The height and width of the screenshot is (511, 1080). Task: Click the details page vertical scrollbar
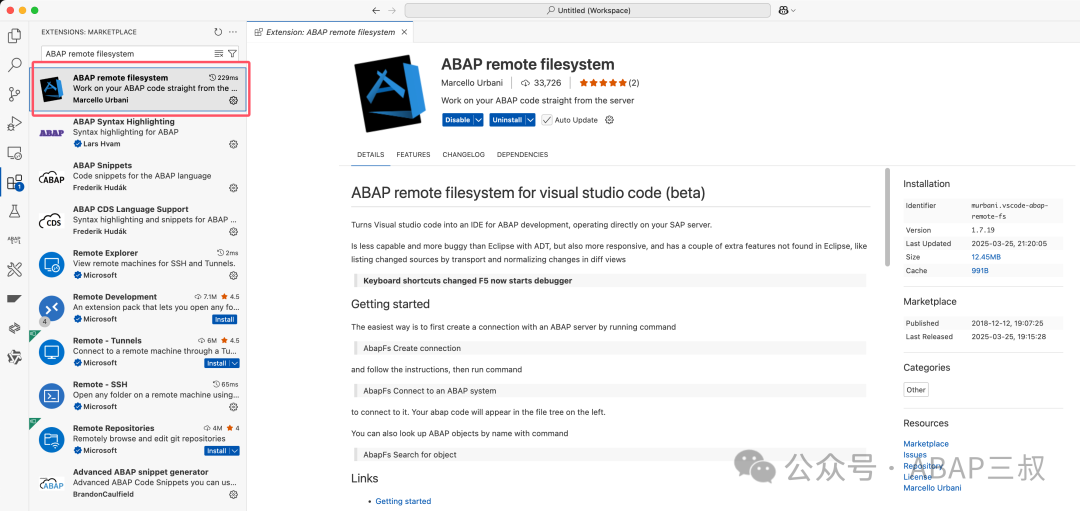pyautogui.click(x=887, y=217)
